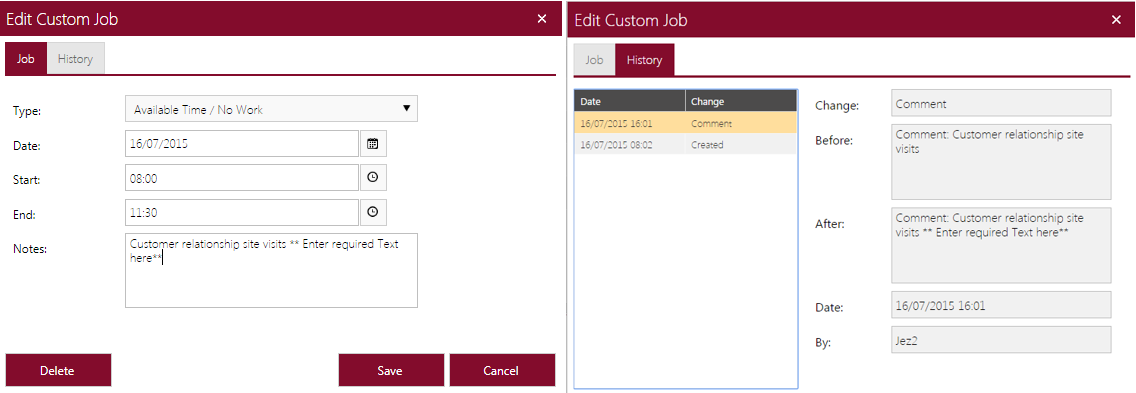This screenshot has width=1136, height=393.
Task: Open the clock picker for Start time
Action: tap(373, 178)
